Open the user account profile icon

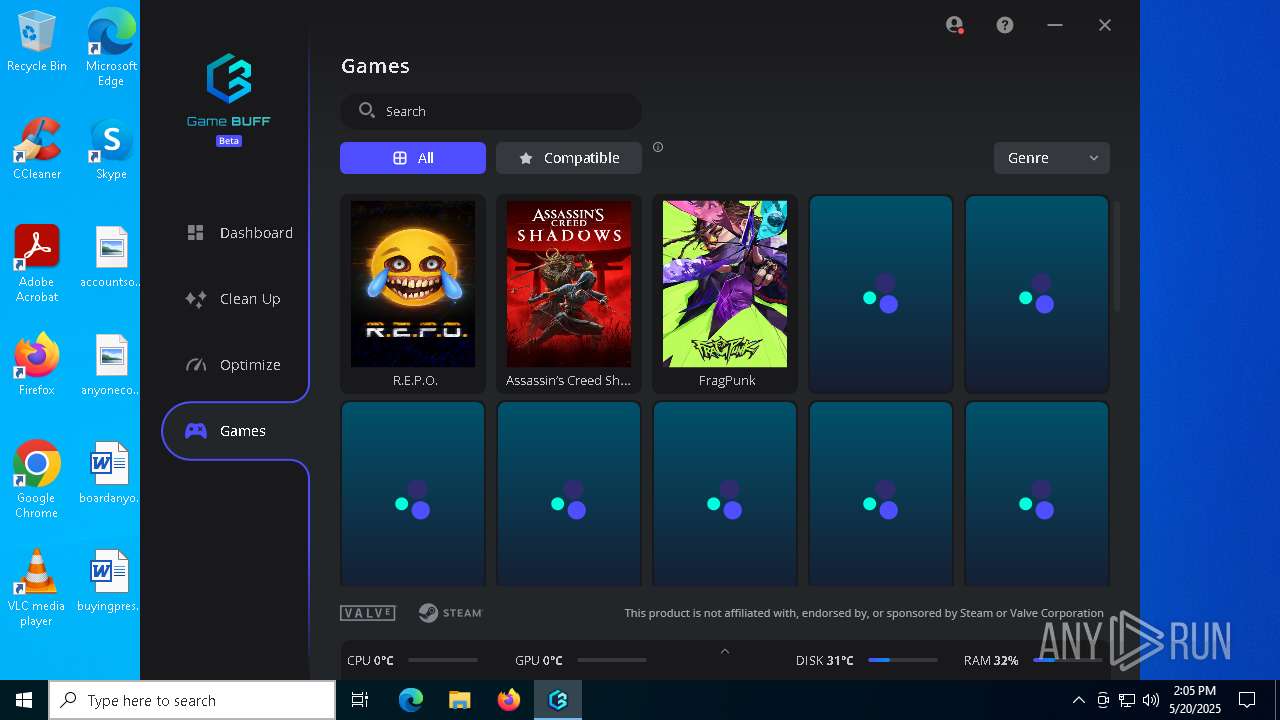pos(954,25)
